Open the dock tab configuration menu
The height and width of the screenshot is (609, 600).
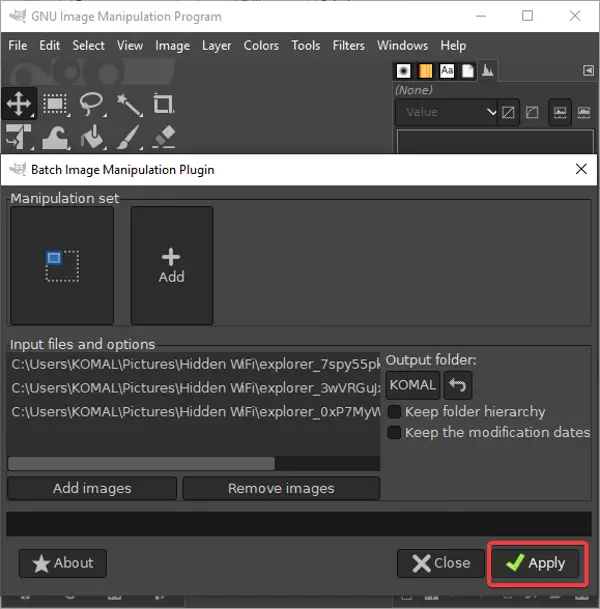(588, 71)
